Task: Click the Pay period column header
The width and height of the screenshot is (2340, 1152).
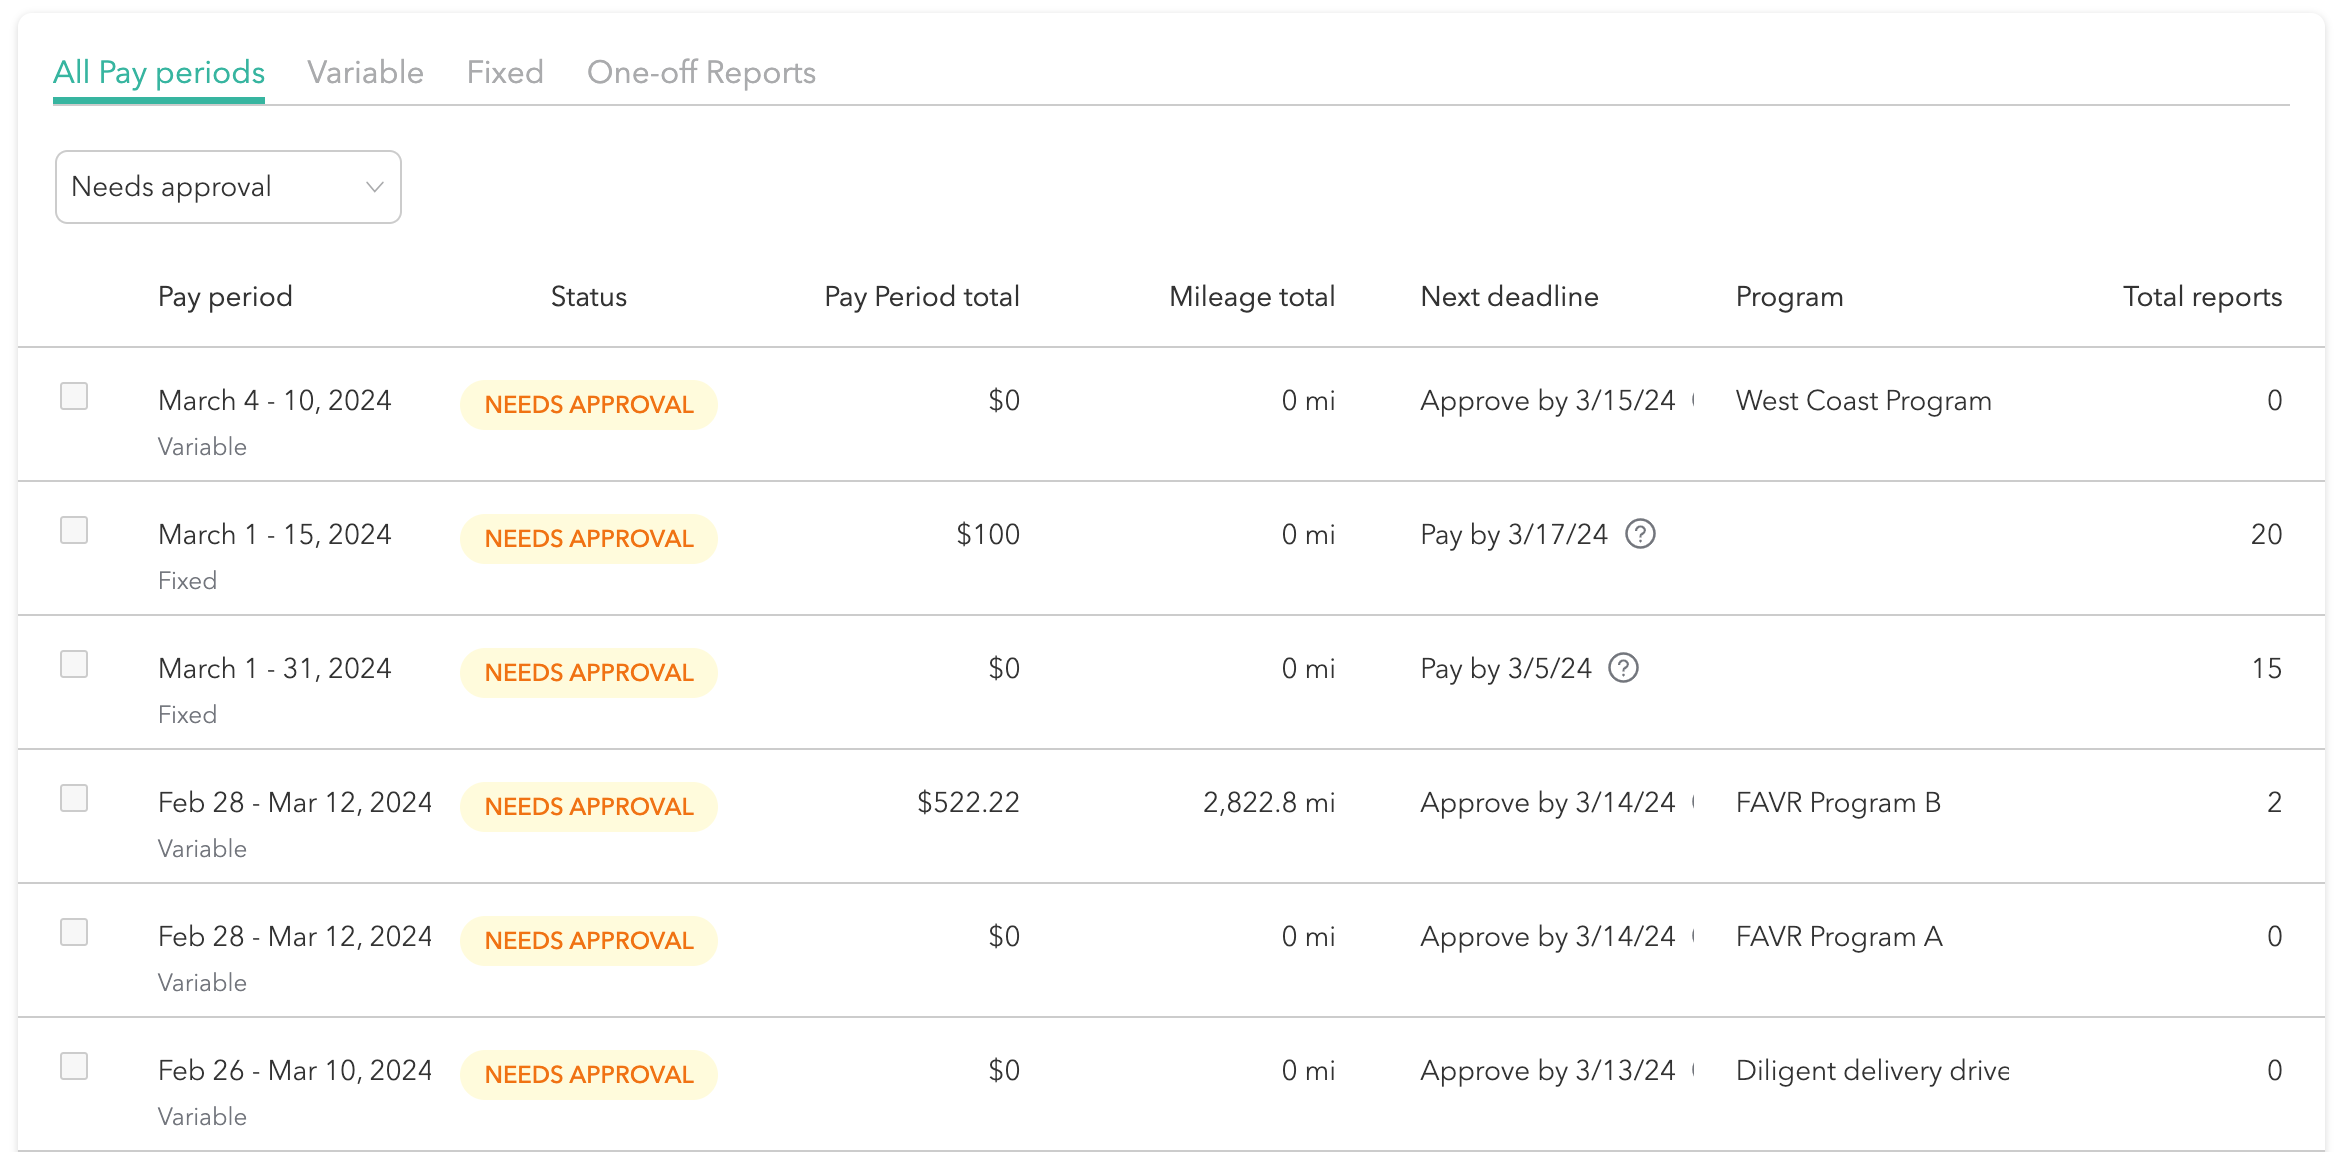Action: 225,296
